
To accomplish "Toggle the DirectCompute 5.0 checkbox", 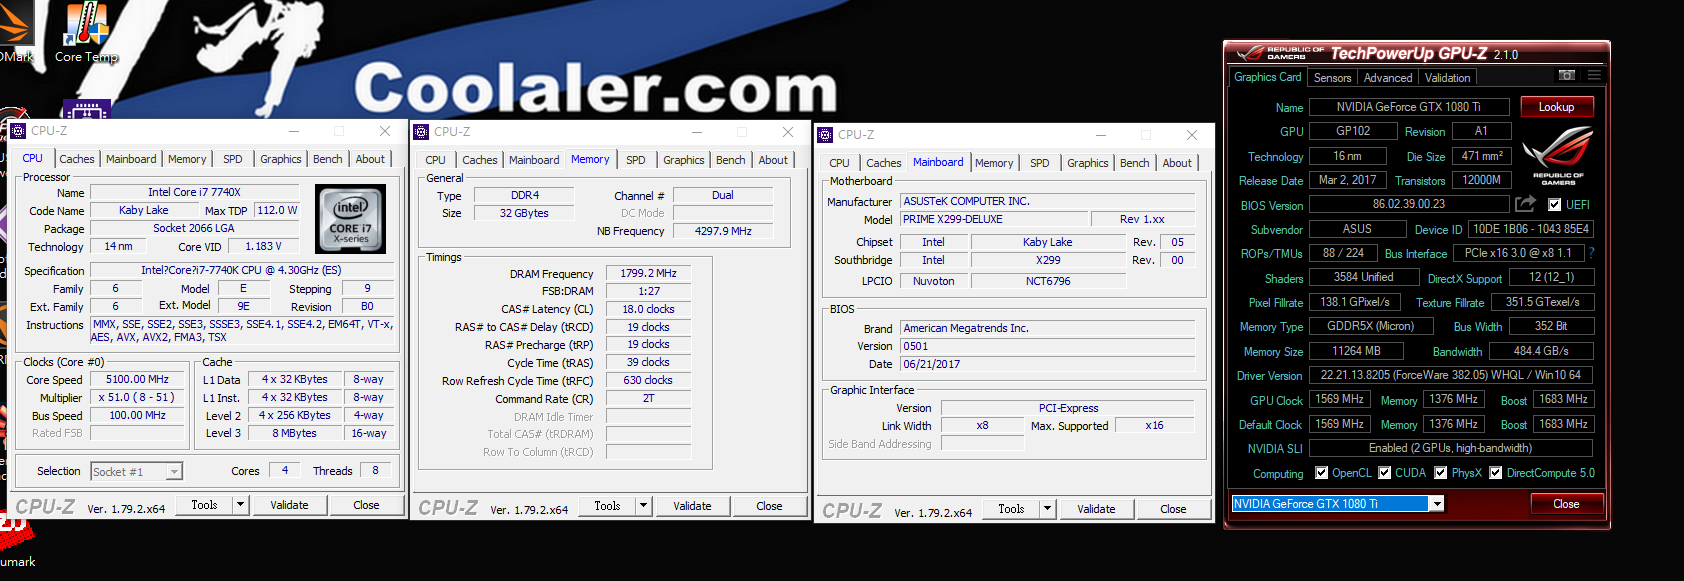I will [x=1496, y=473].
